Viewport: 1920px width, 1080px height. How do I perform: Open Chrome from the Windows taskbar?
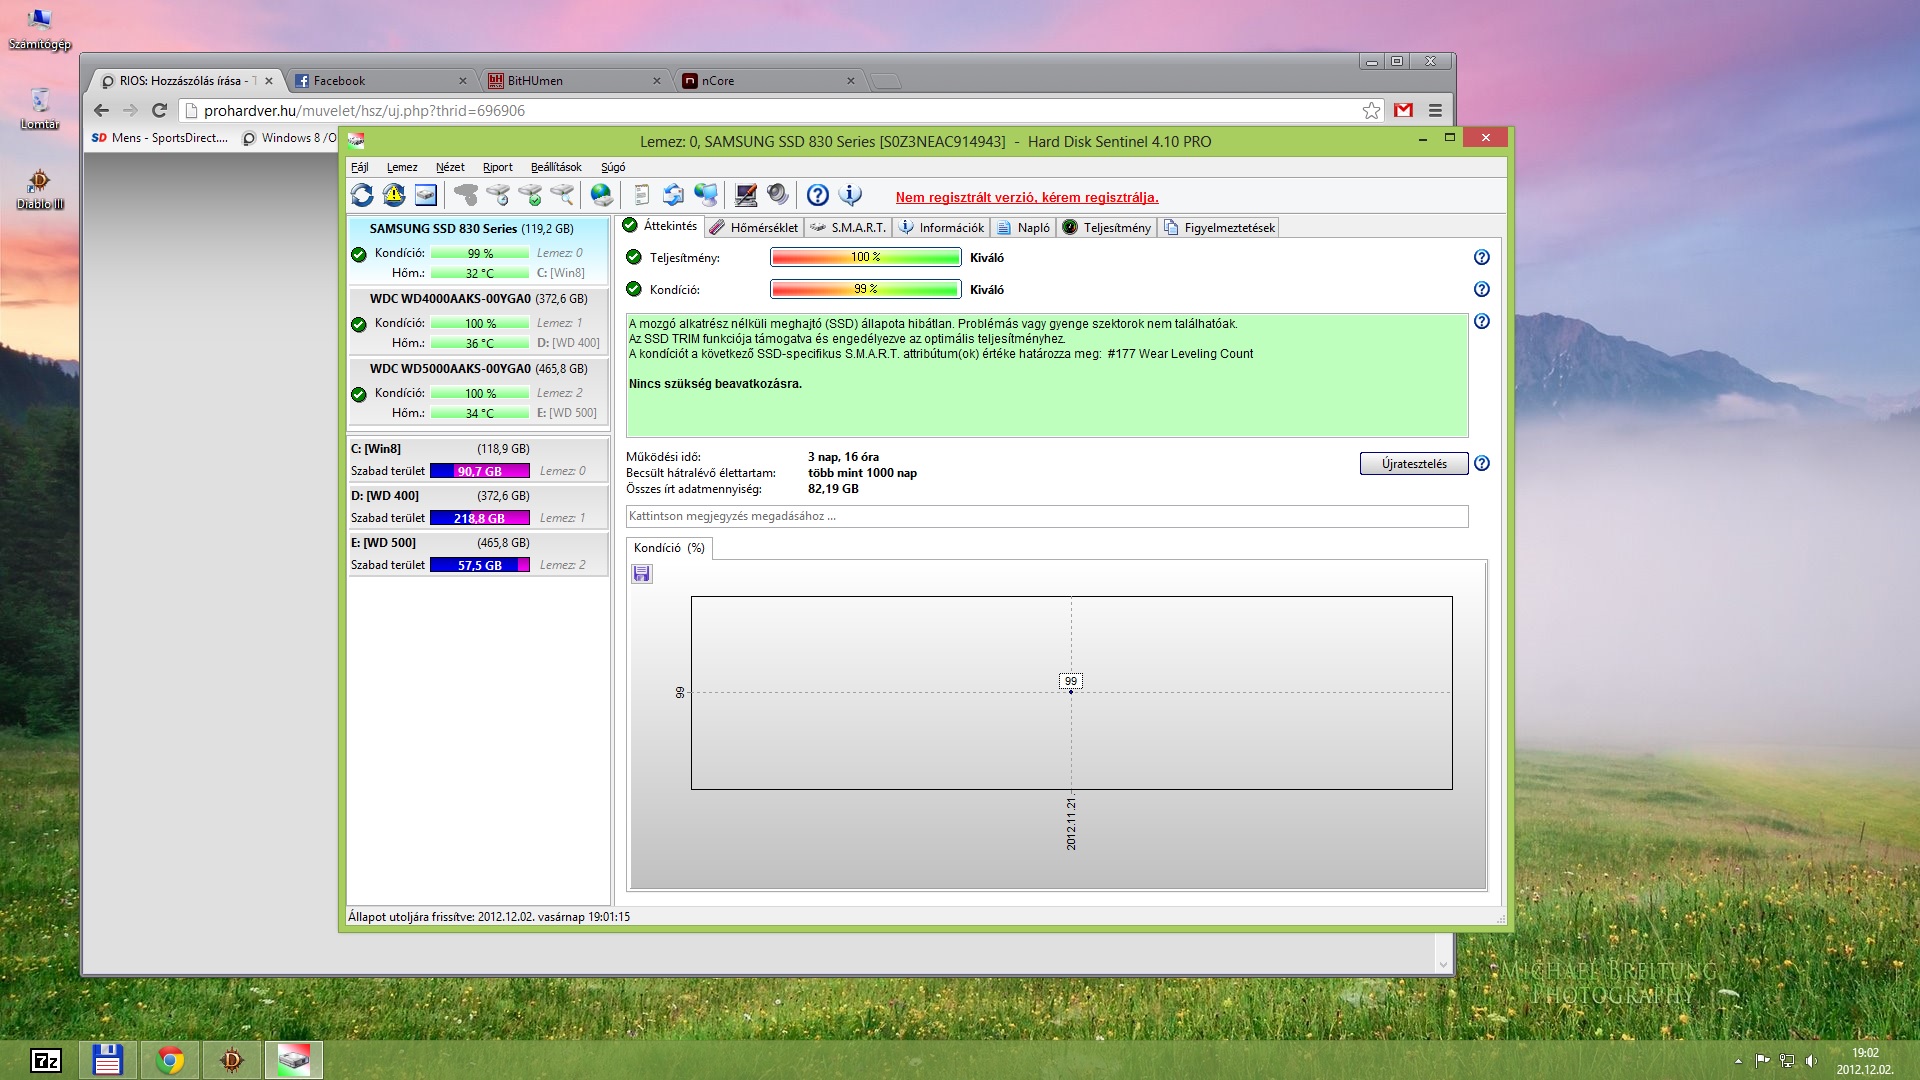tap(170, 1060)
